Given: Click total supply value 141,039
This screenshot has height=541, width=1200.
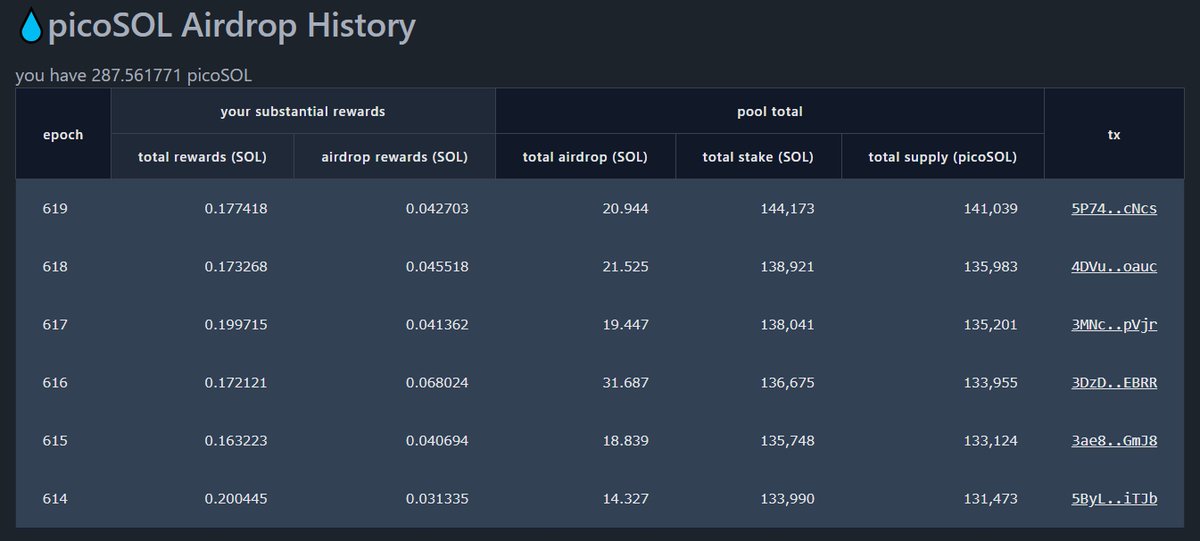Looking at the screenshot, I should [x=990, y=209].
